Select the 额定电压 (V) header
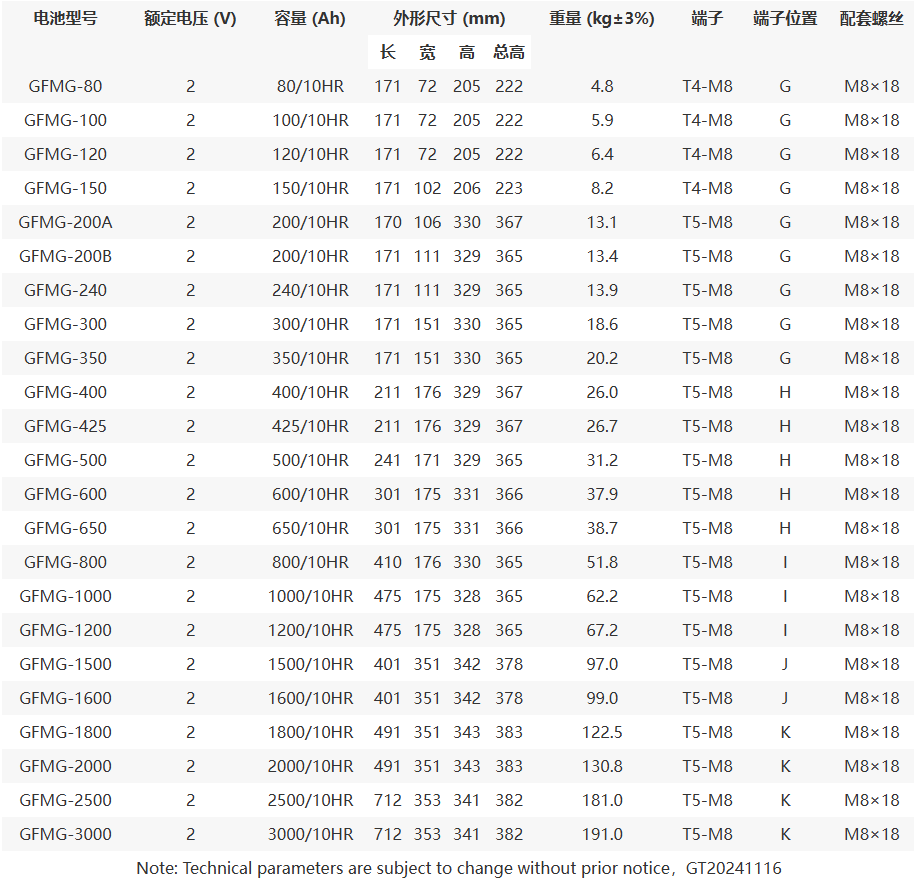914x878 pixels. [190, 19]
